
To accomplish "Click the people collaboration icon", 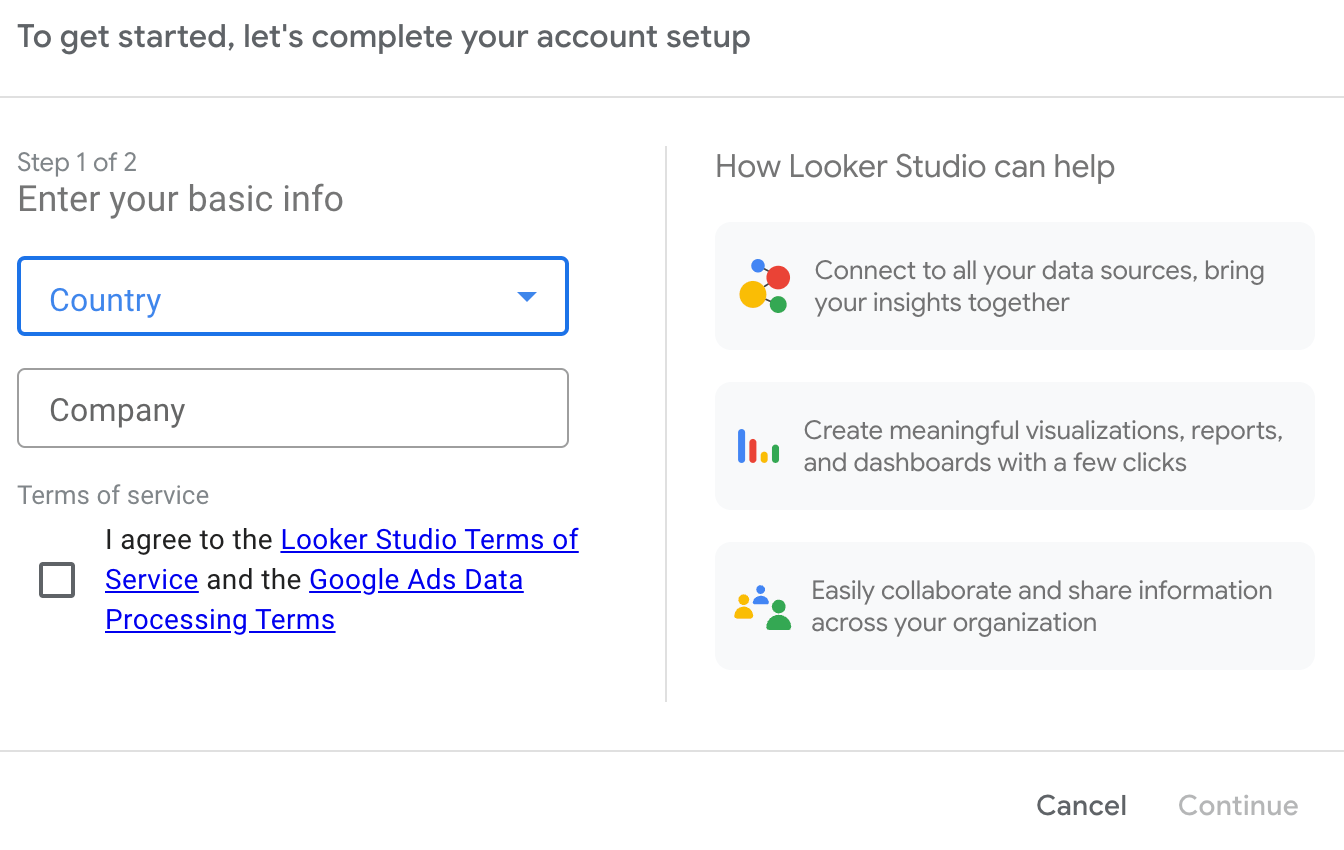I will pos(762,607).
